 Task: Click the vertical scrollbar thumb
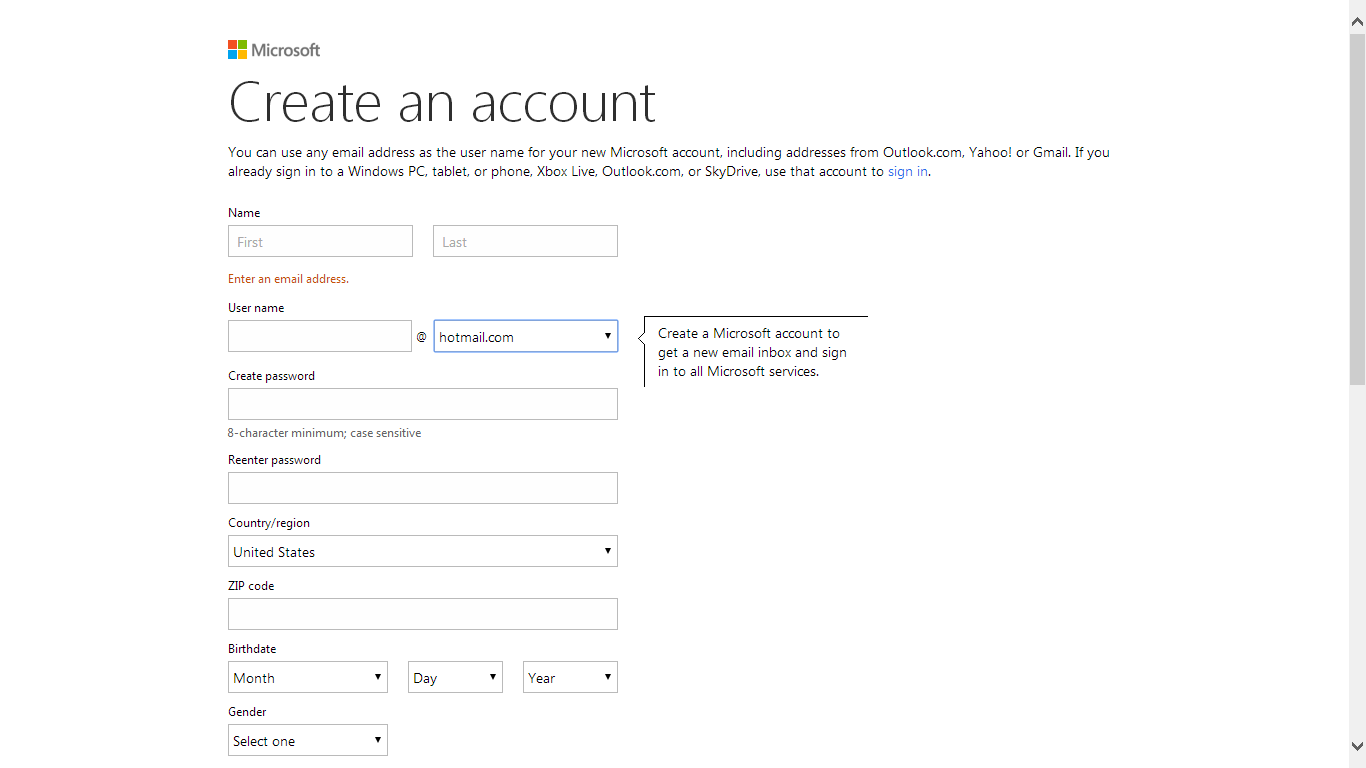(1357, 208)
